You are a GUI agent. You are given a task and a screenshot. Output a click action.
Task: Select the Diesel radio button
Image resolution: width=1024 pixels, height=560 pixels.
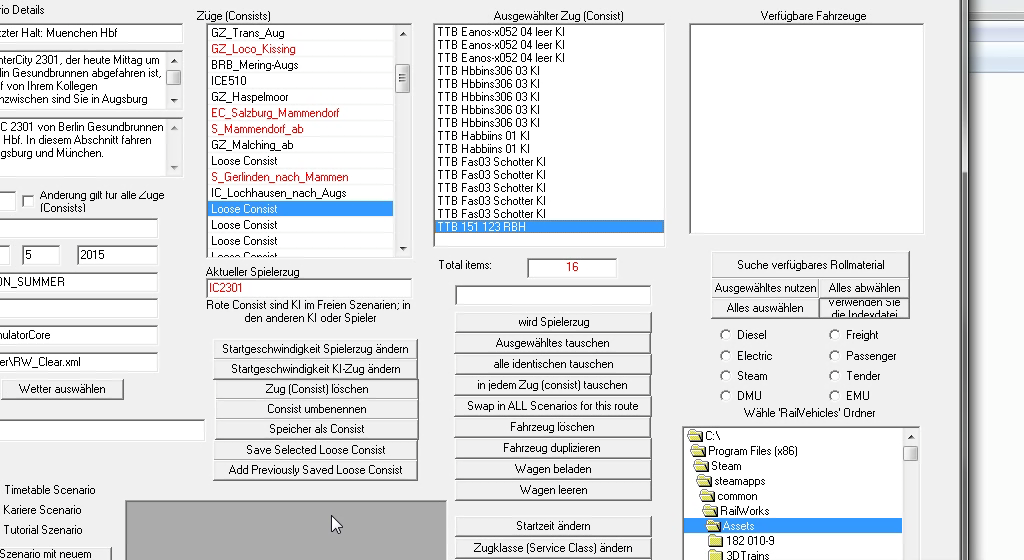725,335
